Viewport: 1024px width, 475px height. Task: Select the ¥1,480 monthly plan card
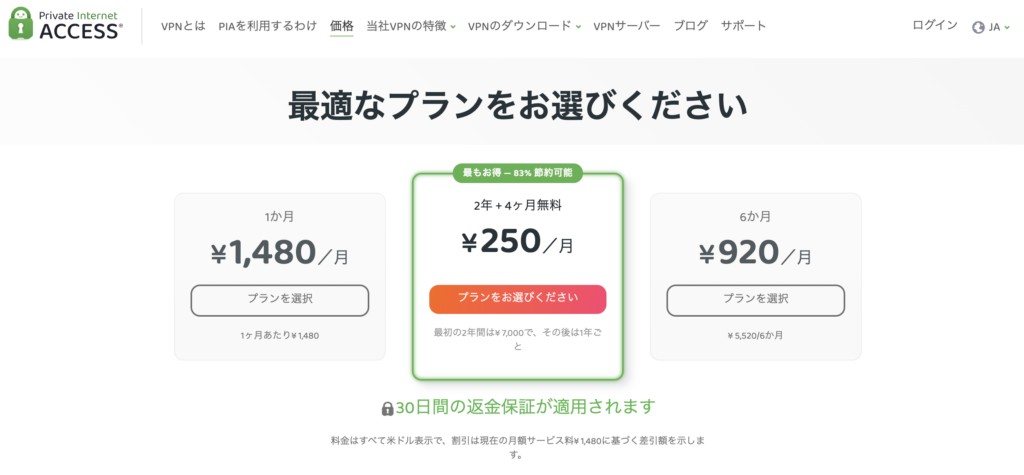280,276
